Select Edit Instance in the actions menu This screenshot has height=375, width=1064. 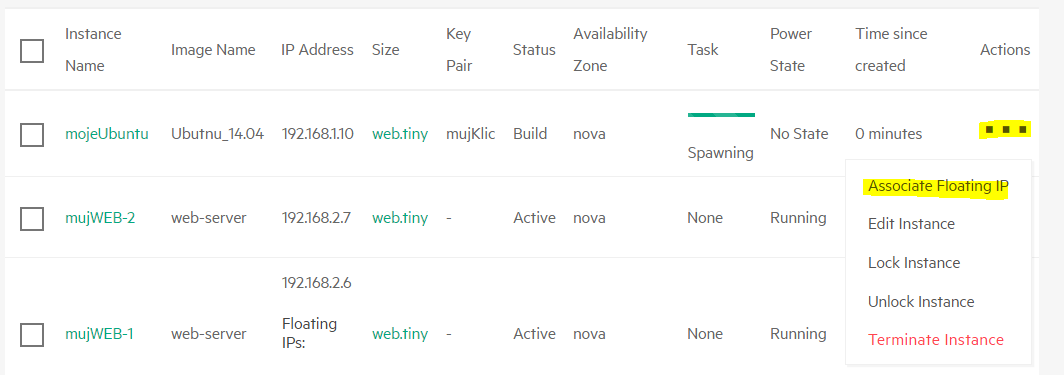pos(911,224)
